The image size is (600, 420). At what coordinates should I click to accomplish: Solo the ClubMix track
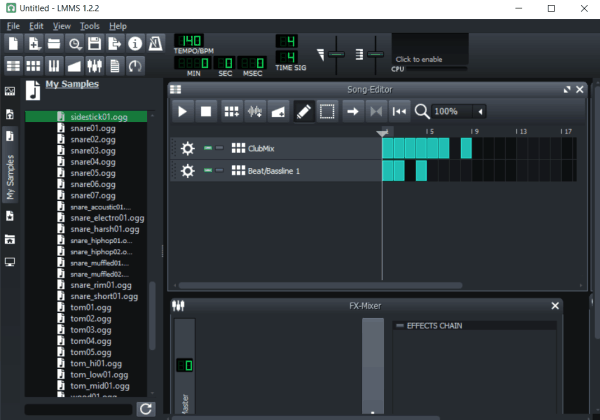[x=219, y=148]
